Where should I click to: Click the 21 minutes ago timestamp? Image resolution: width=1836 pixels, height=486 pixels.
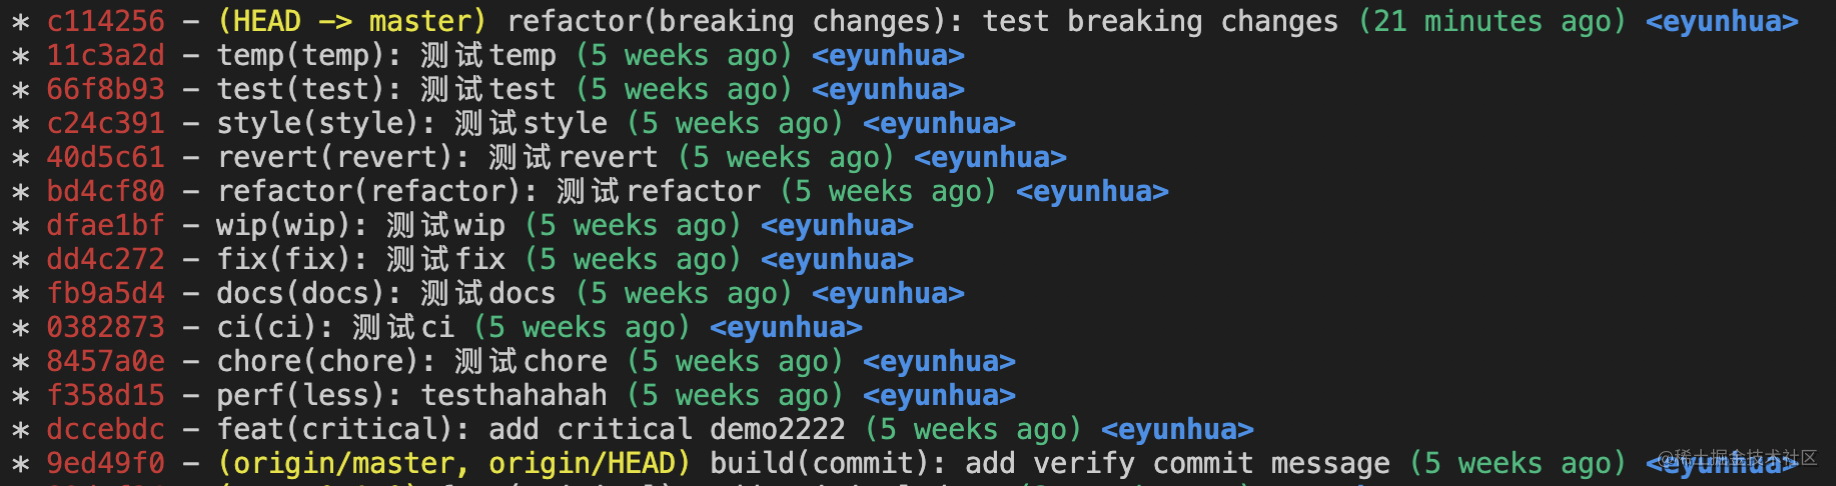click(1492, 21)
